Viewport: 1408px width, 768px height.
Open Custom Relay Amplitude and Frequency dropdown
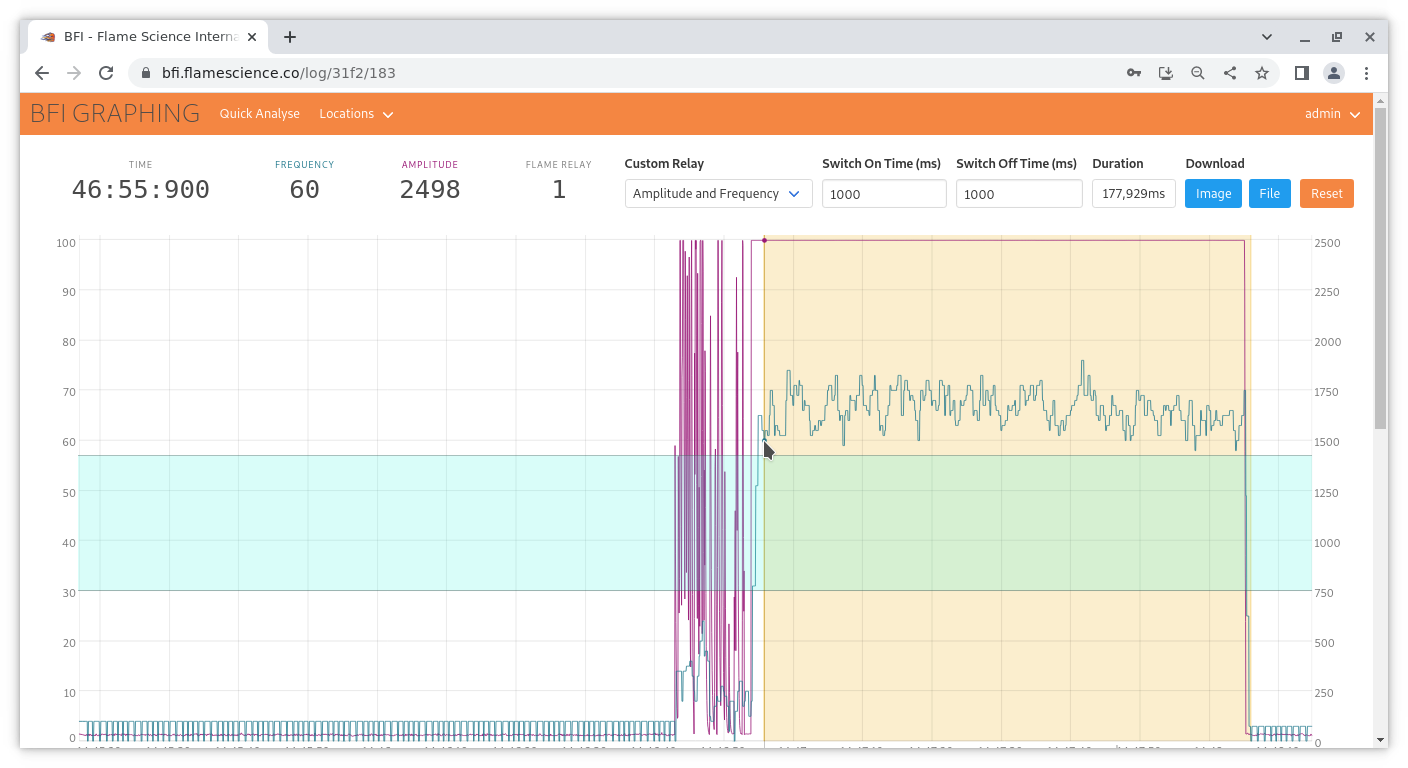click(x=718, y=194)
